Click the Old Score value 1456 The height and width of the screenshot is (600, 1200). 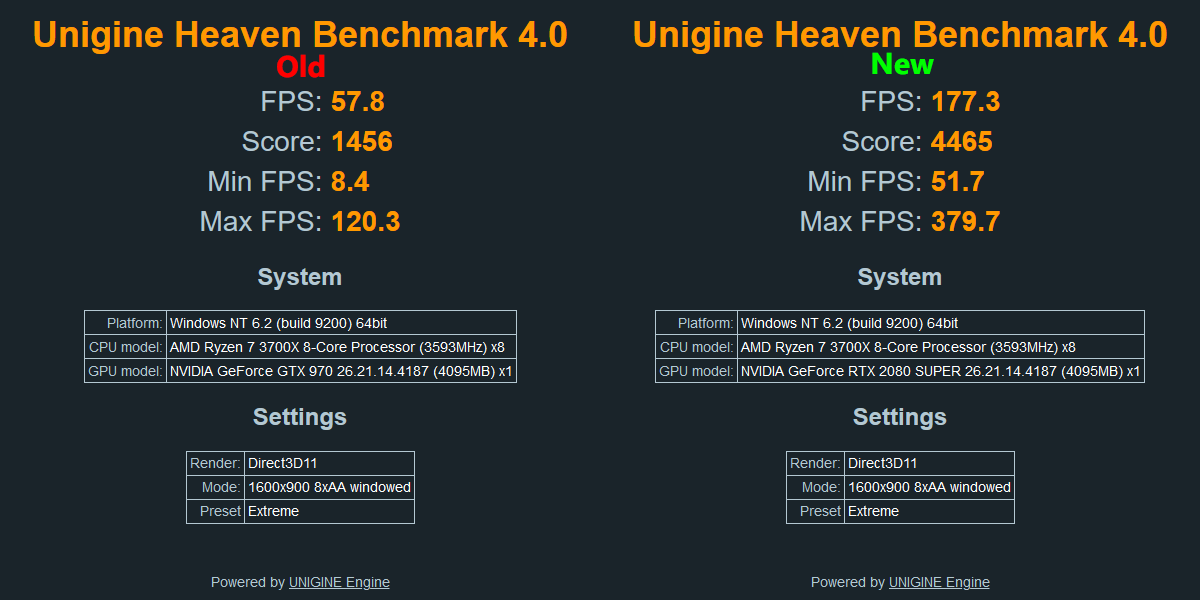pyautogui.click(x=362, y=142)
